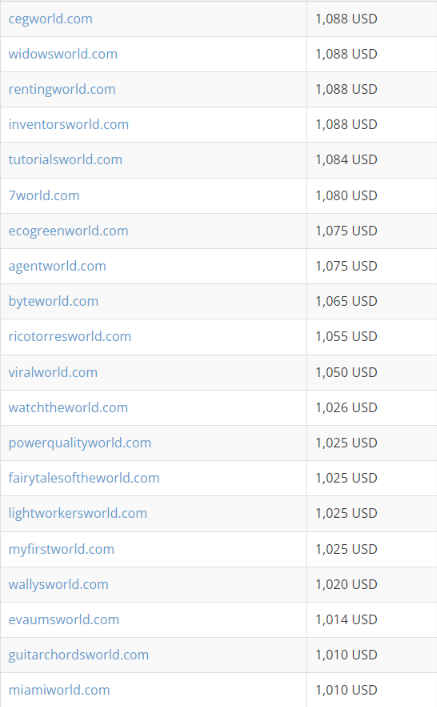Select viralworld.com domain link

pyautogui.click(x=53, y=372)
